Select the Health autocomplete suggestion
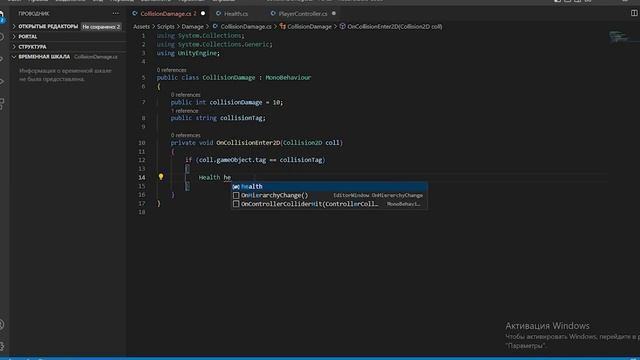The image size is (640, 360). pyautogui.click(x=329, y=187)
